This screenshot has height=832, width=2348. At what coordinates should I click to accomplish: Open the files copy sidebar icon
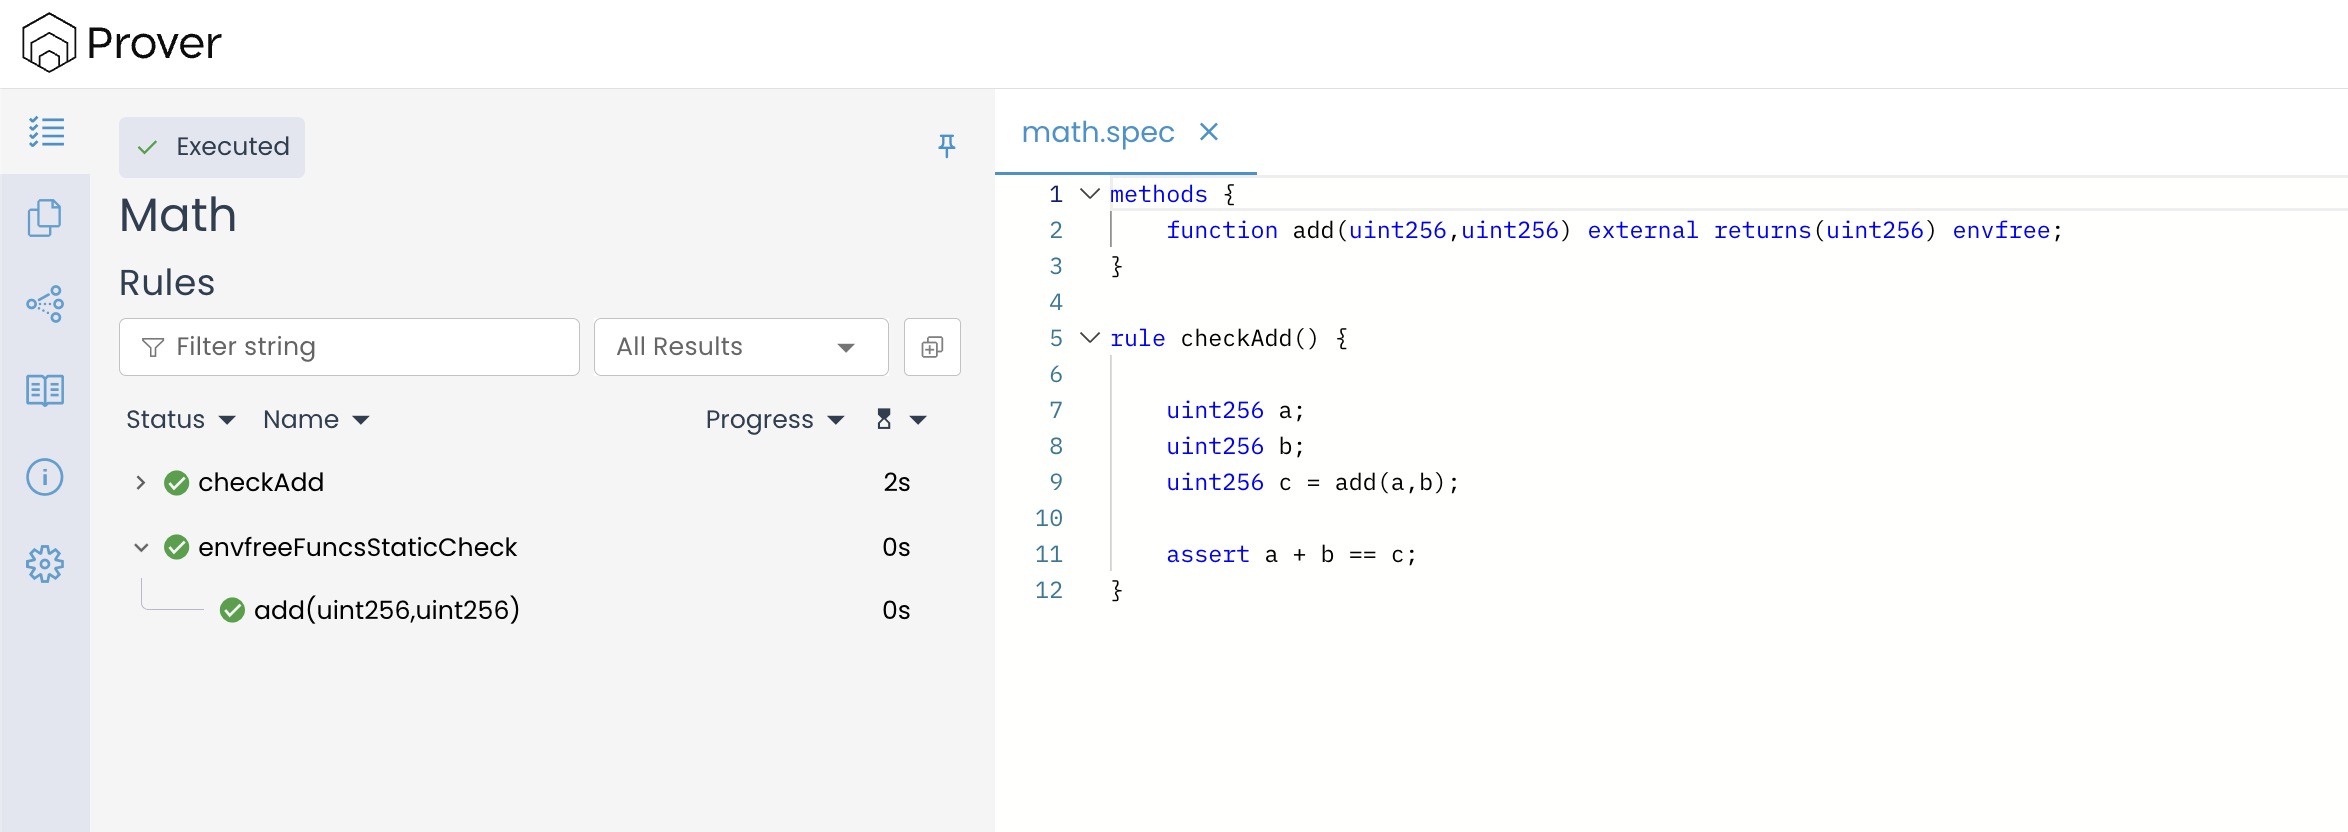click(x=45, y=218)
